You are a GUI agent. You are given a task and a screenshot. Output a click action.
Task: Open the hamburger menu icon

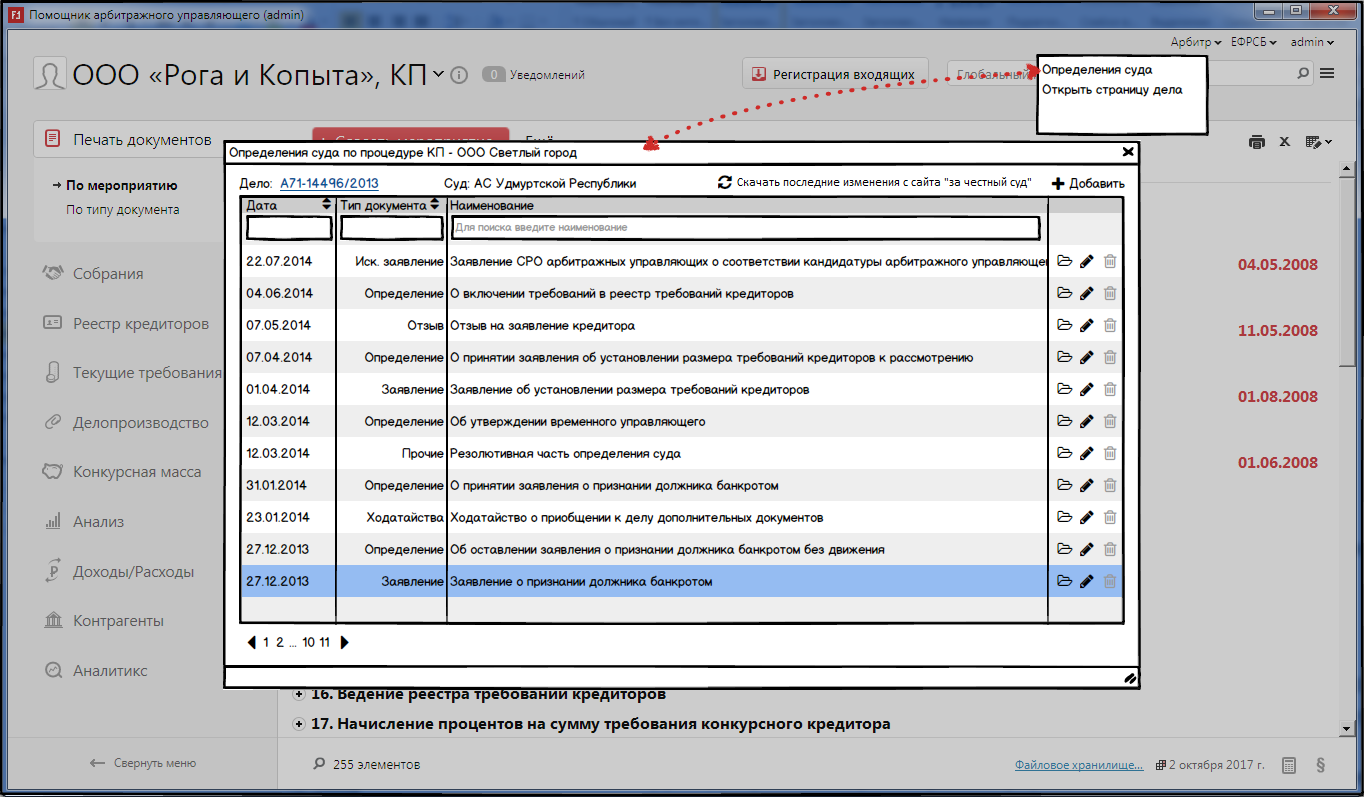point(1327,73)
